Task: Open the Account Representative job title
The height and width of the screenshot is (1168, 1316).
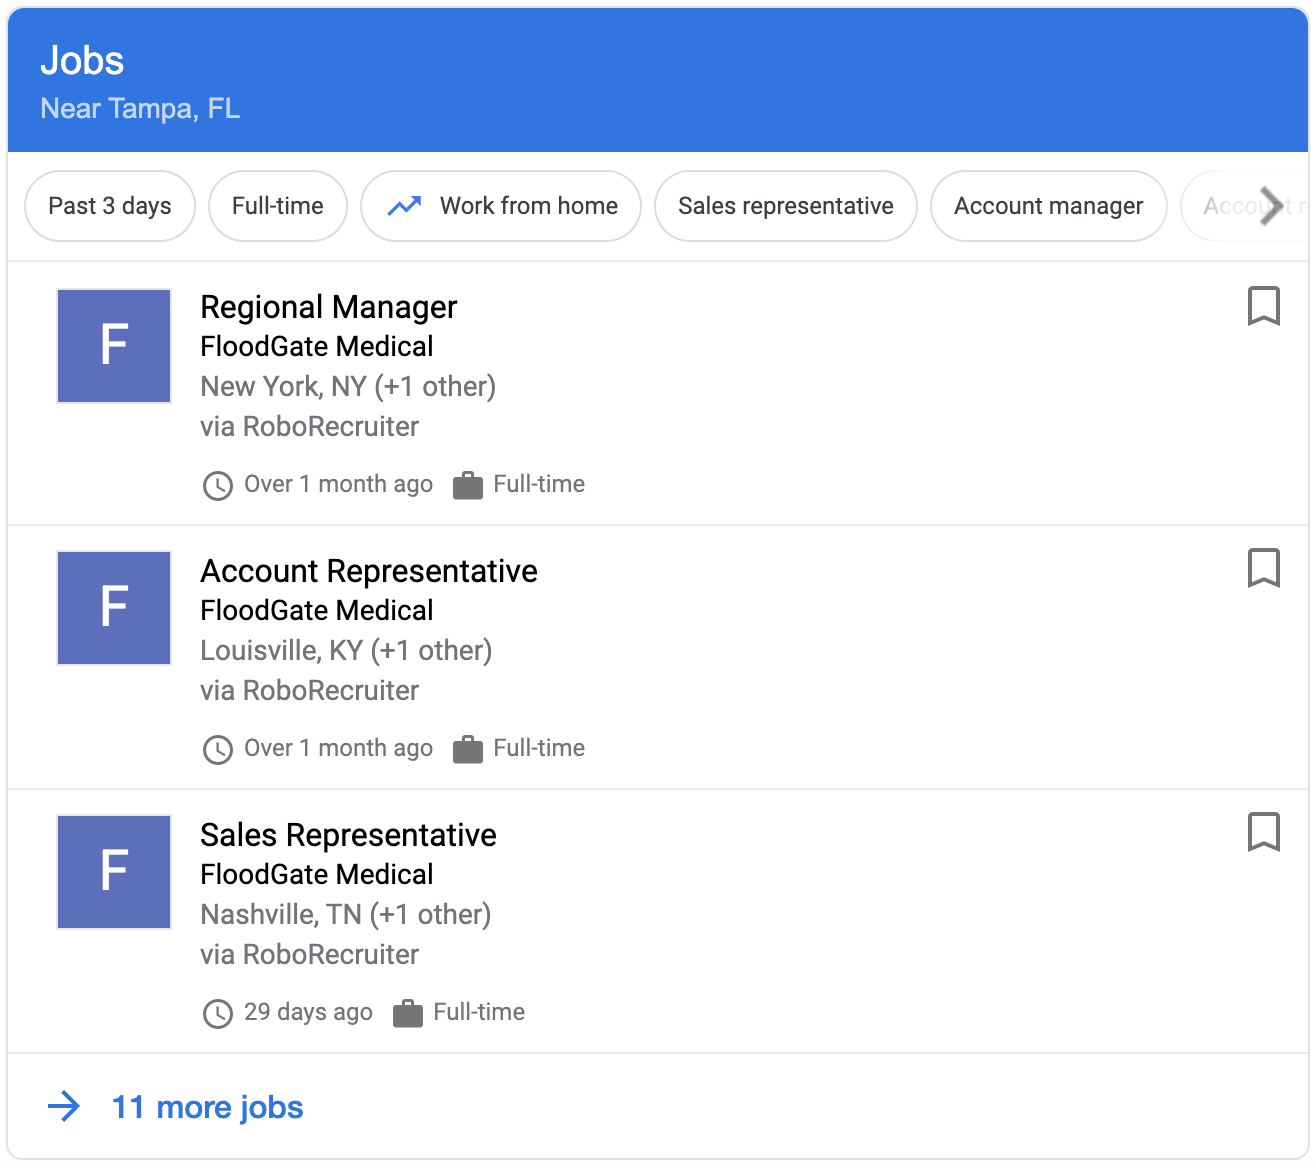Action: pos(369,571)
